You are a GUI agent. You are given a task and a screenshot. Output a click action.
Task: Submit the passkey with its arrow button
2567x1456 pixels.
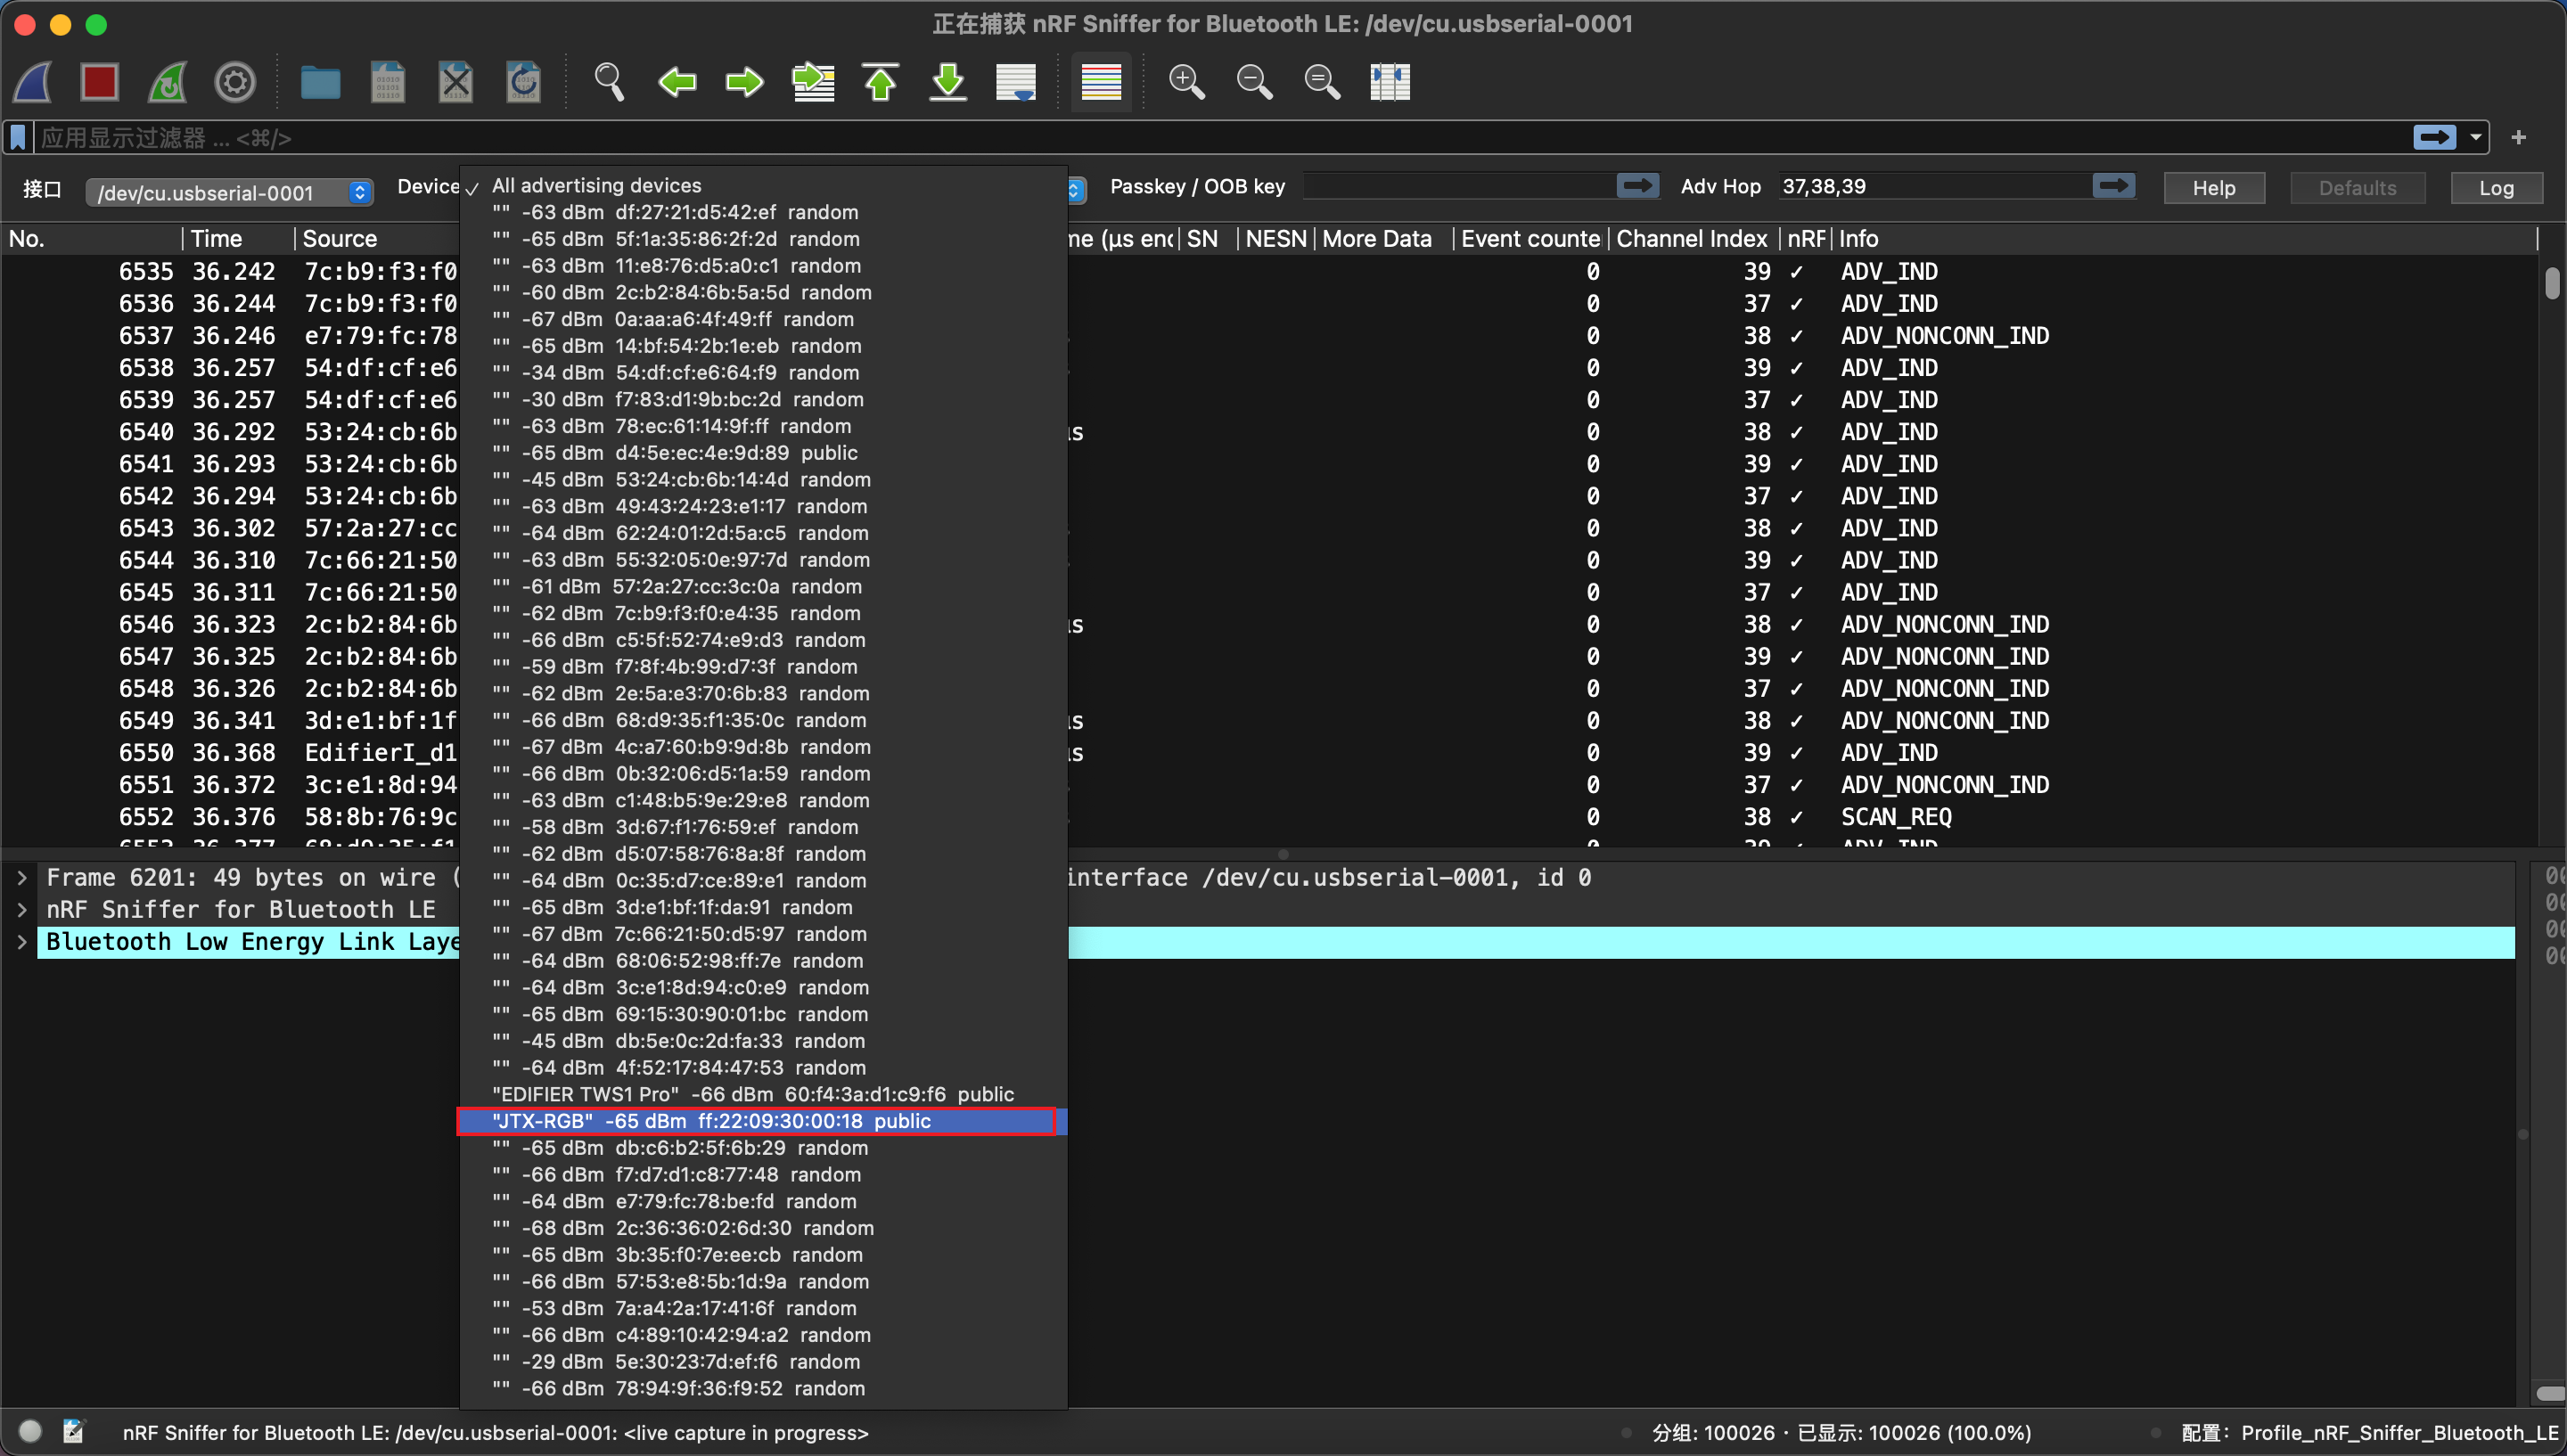pos(1637,186)
